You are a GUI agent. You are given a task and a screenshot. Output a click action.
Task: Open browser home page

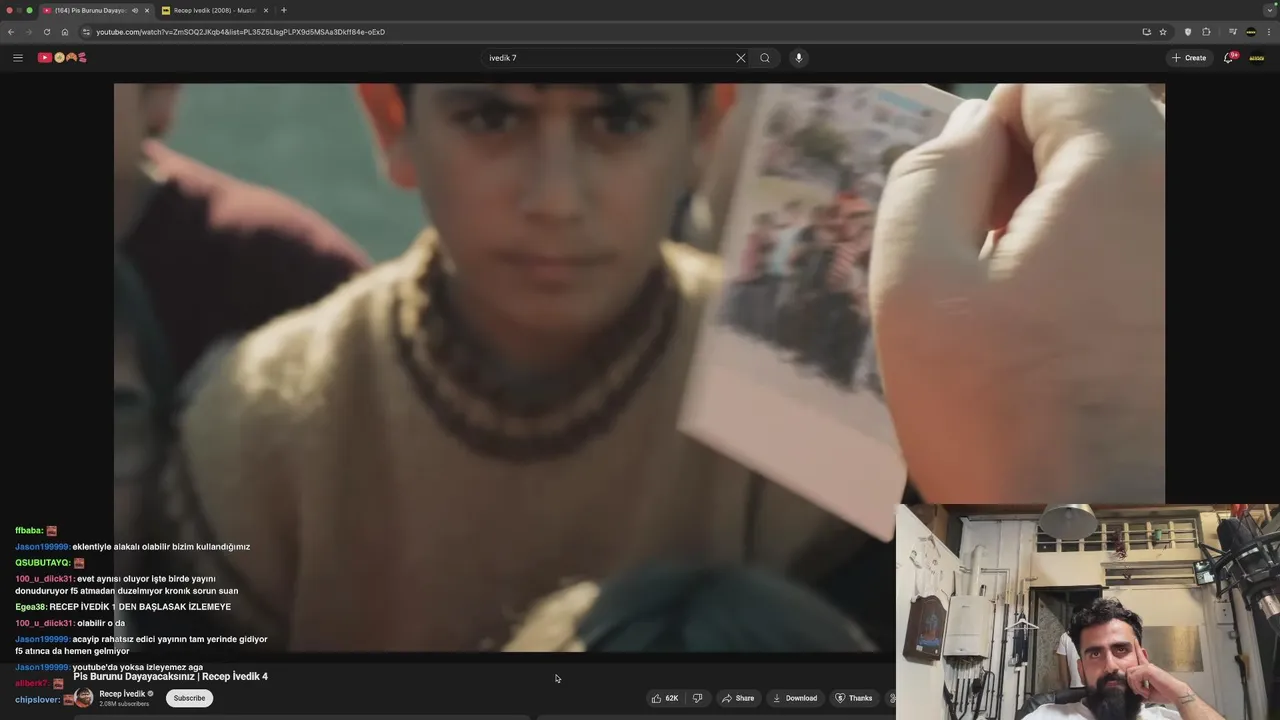pyautogui.click(x=65, y=32)
